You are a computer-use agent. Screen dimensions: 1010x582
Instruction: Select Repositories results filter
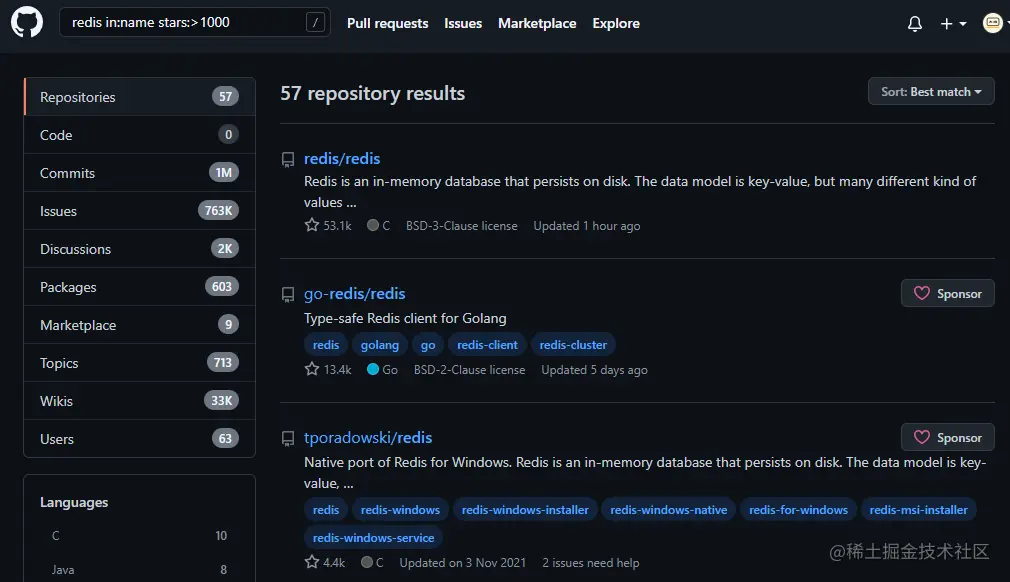click(140, 97)
